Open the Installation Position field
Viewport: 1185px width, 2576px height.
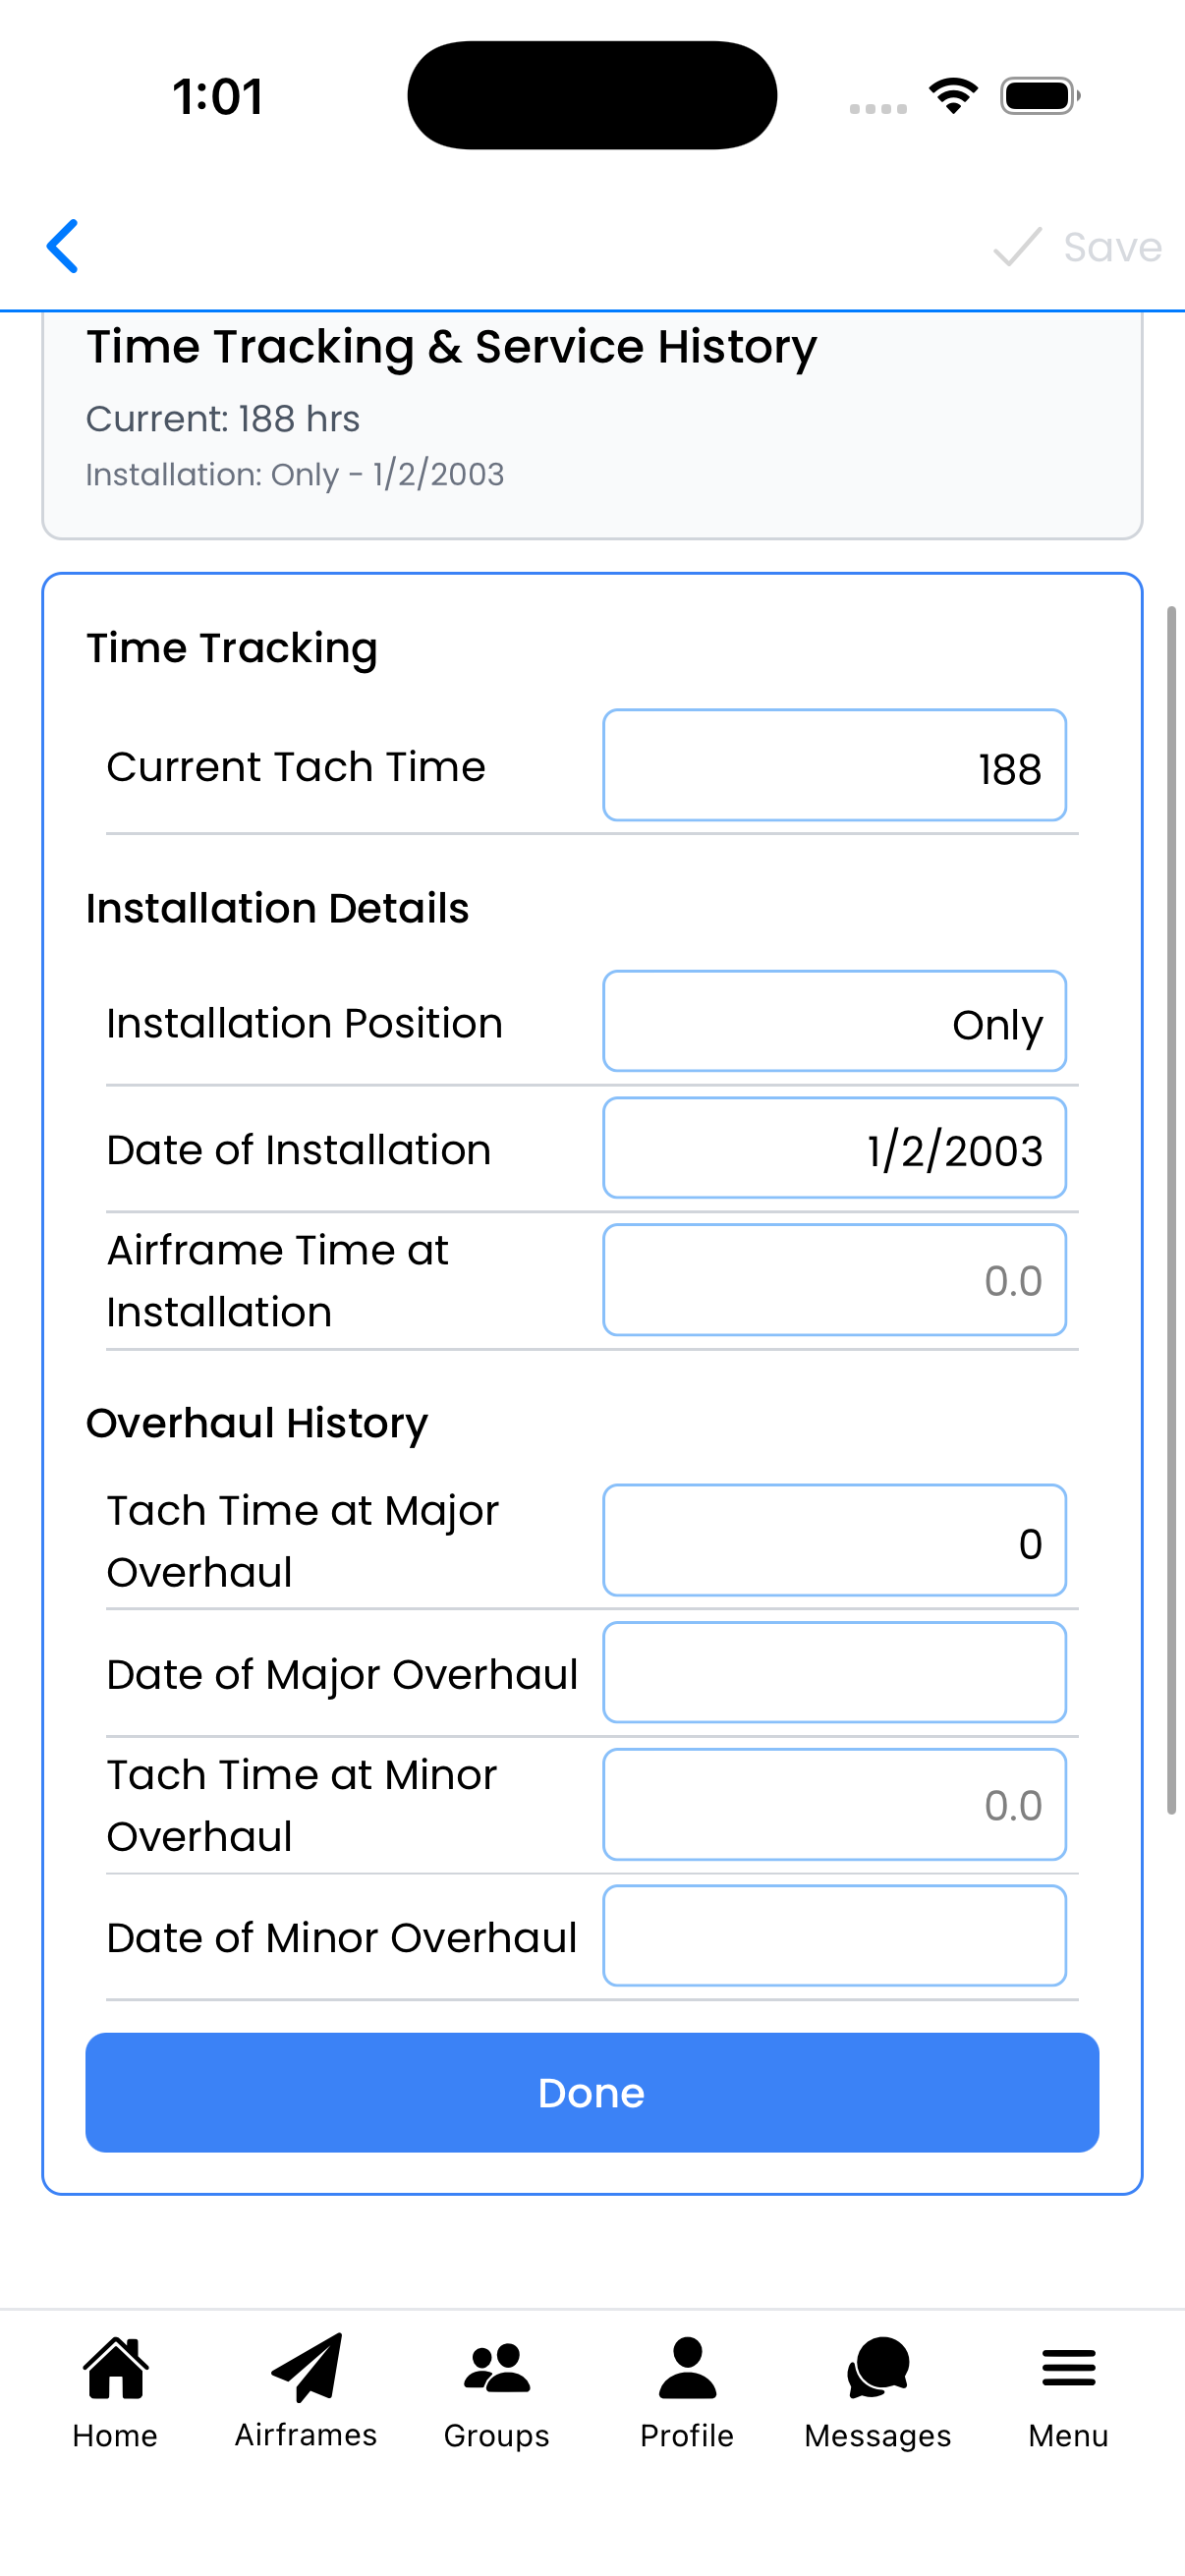pyautogui.click(x=834, y=1022)
